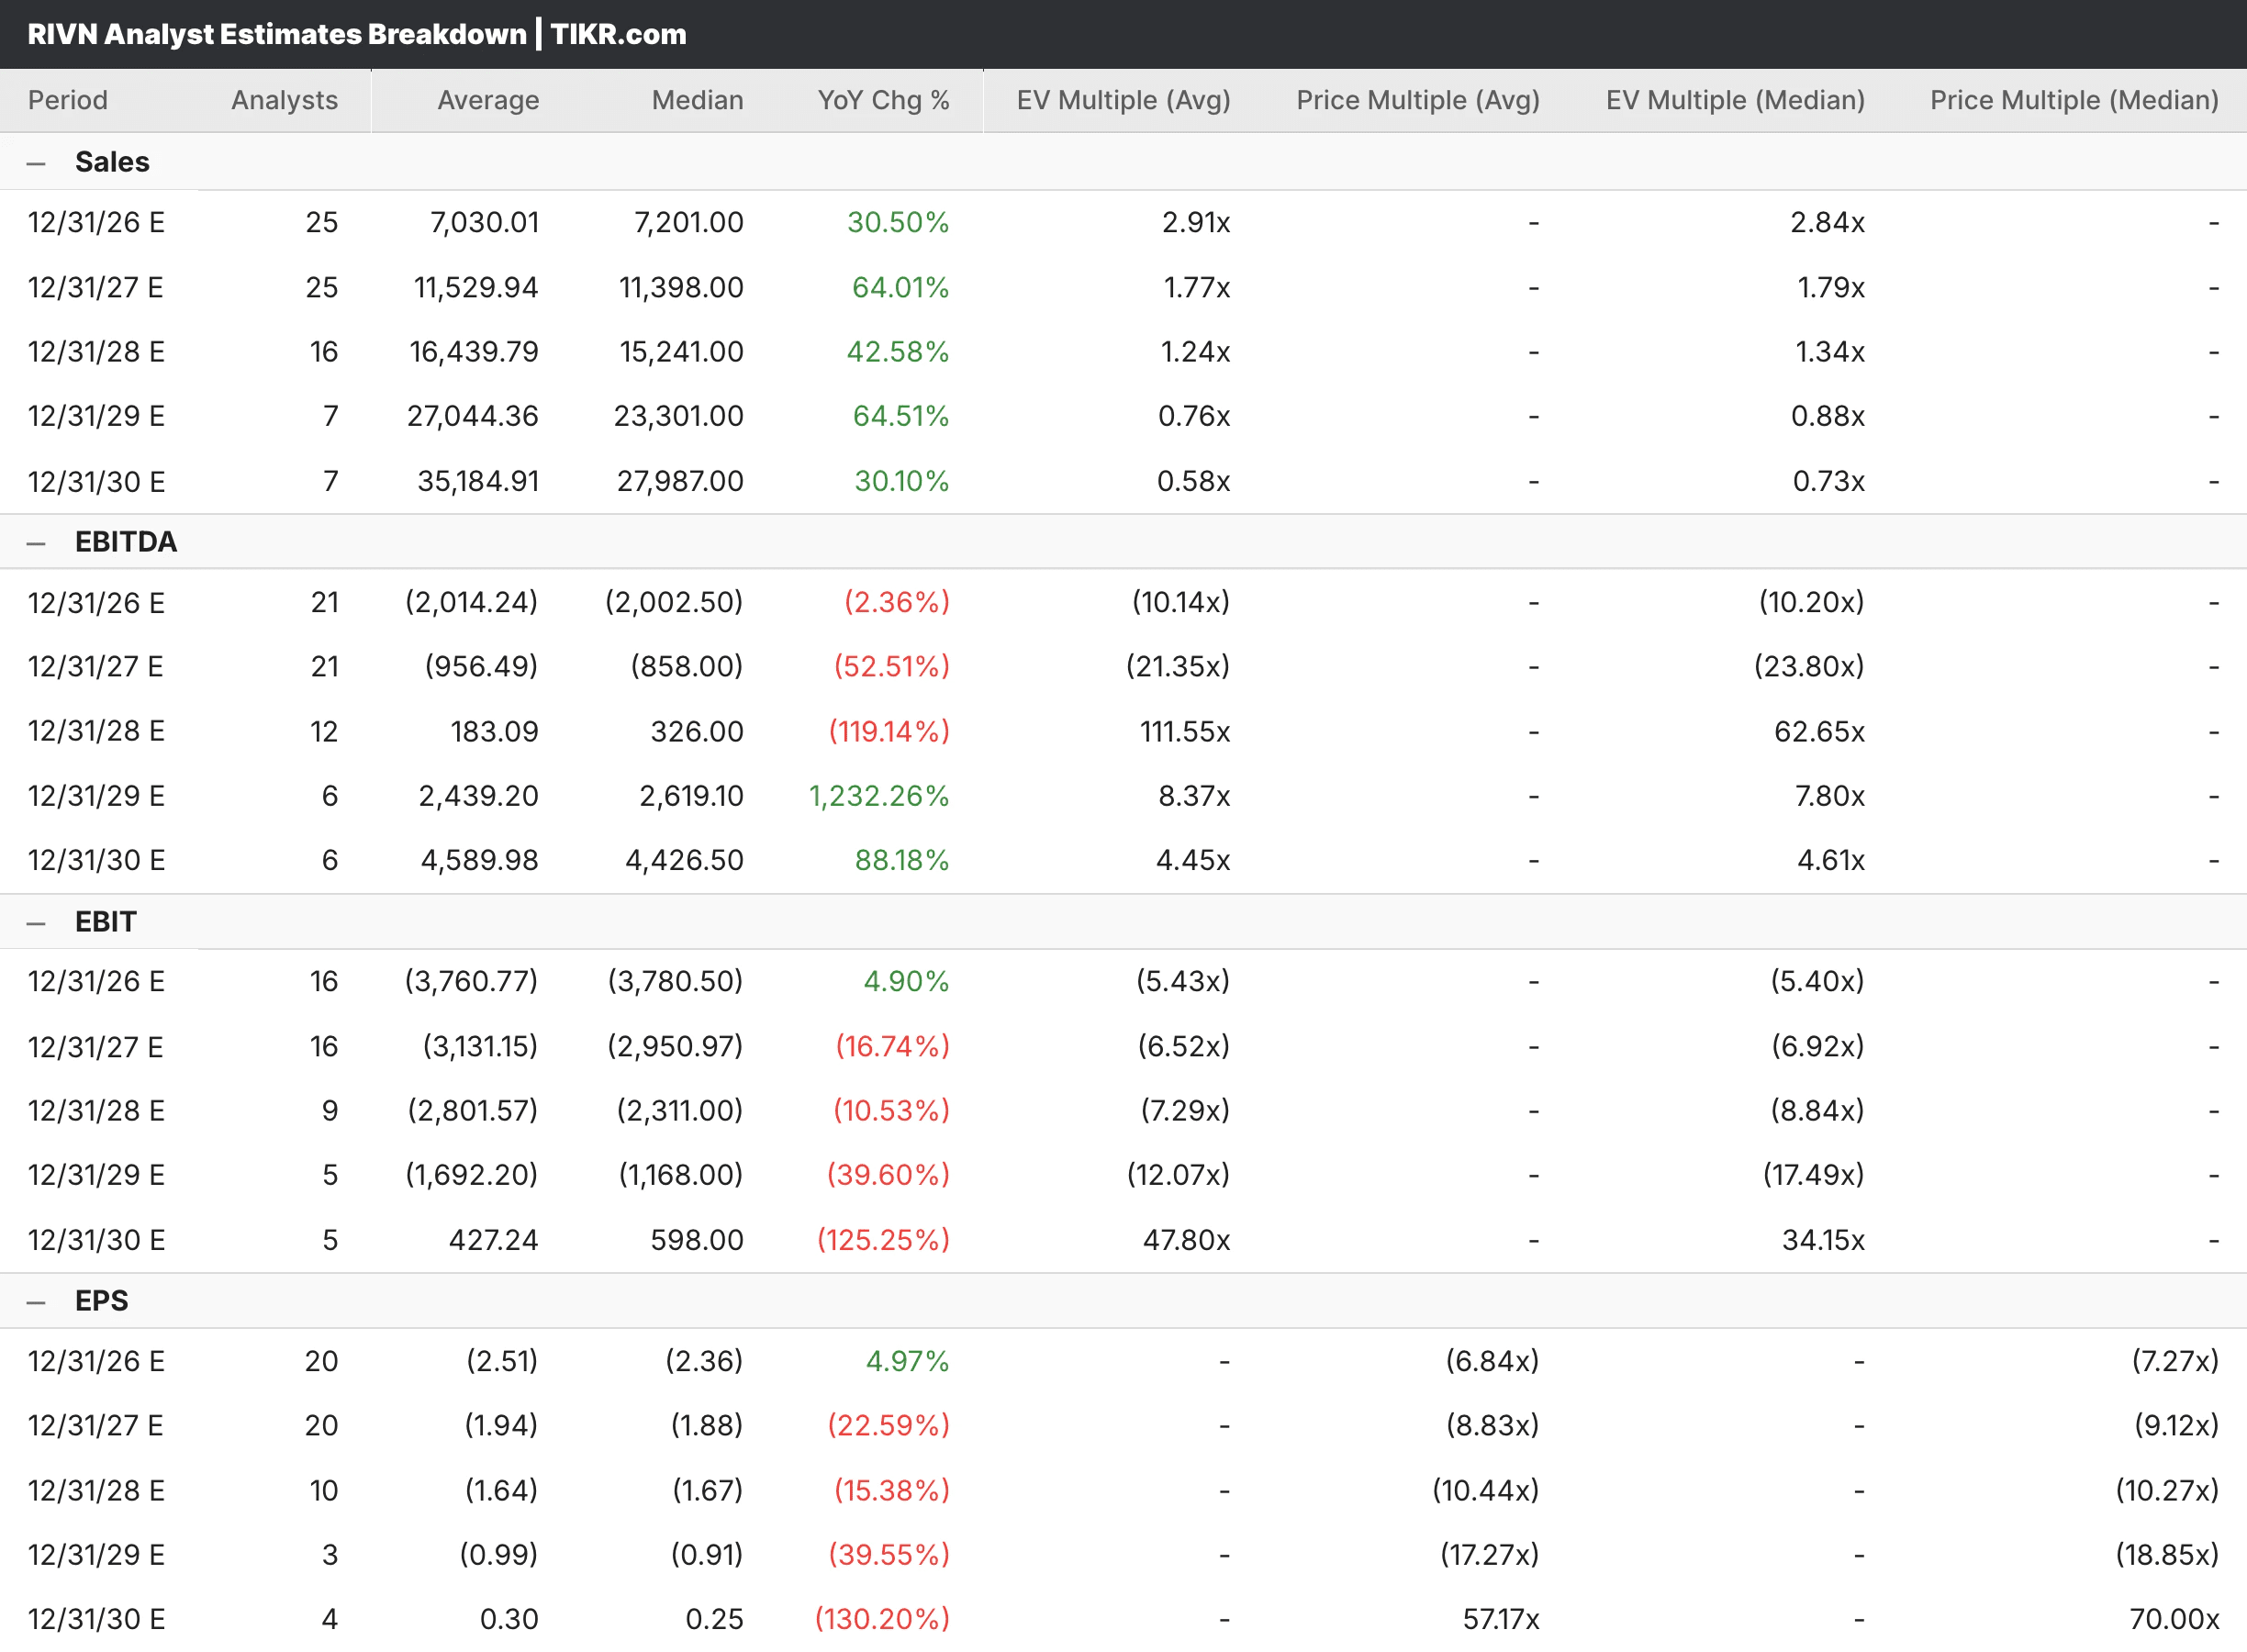Viewport: 2247px width, 1652px height.
Task: Click the 4.61x EV median multiple
Action: point(1831,861)
